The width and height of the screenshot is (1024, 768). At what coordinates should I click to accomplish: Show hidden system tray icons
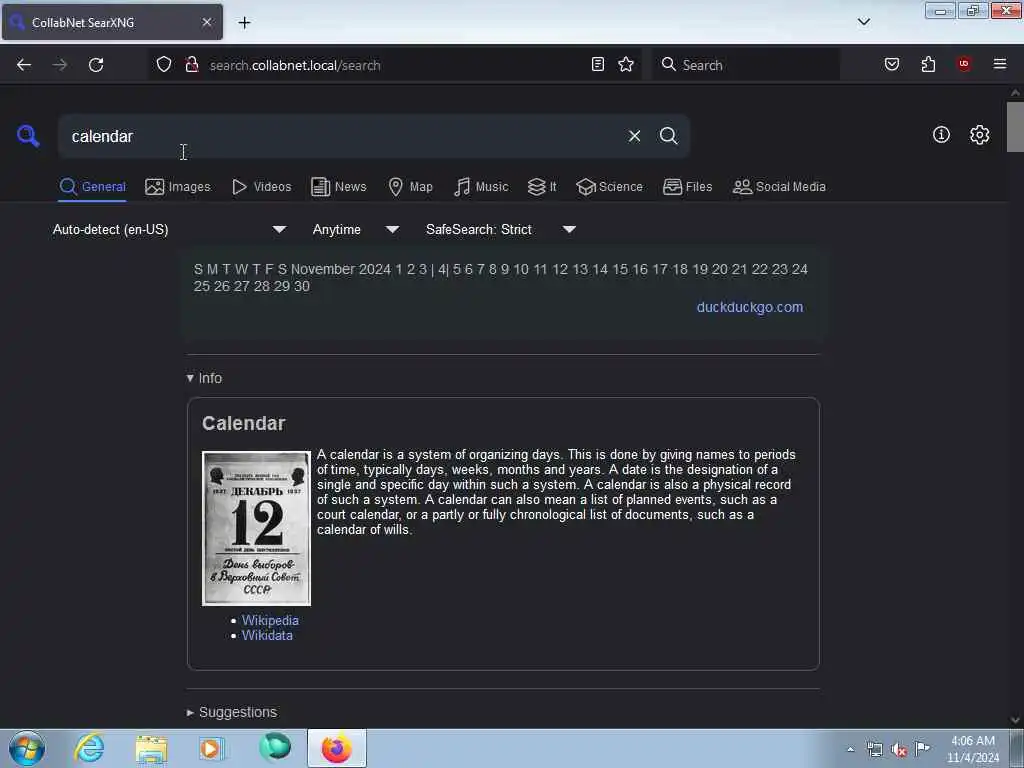[850, 749]
